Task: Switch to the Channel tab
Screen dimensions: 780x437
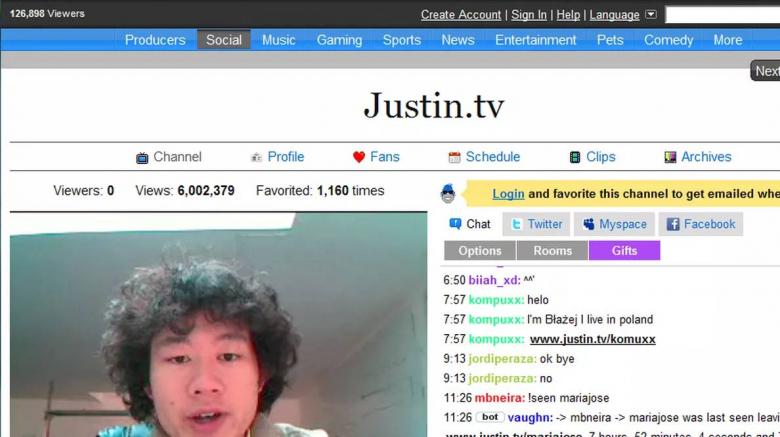Action: coord(169,157)
